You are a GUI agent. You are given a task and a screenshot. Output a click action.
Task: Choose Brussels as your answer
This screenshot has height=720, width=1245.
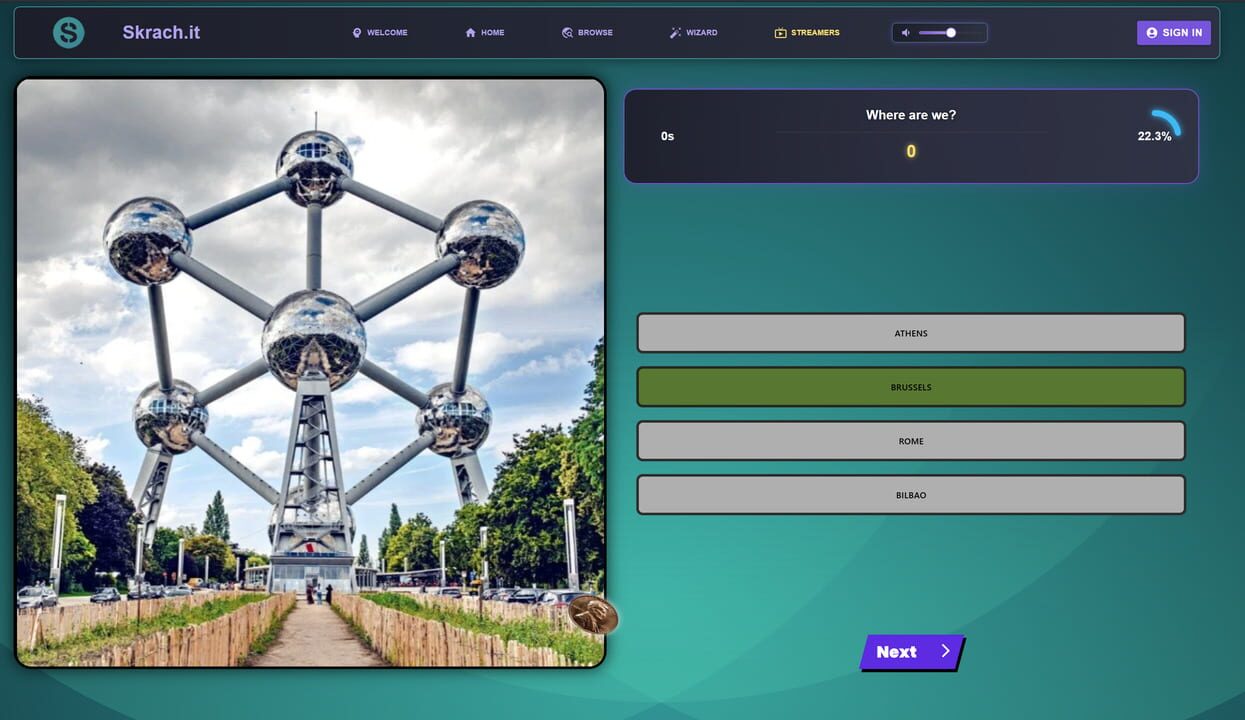(910, 386)
